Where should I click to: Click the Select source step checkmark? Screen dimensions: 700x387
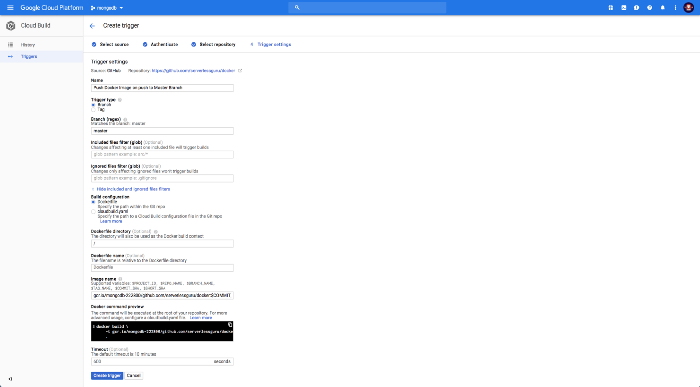click(x=94, y=45)
